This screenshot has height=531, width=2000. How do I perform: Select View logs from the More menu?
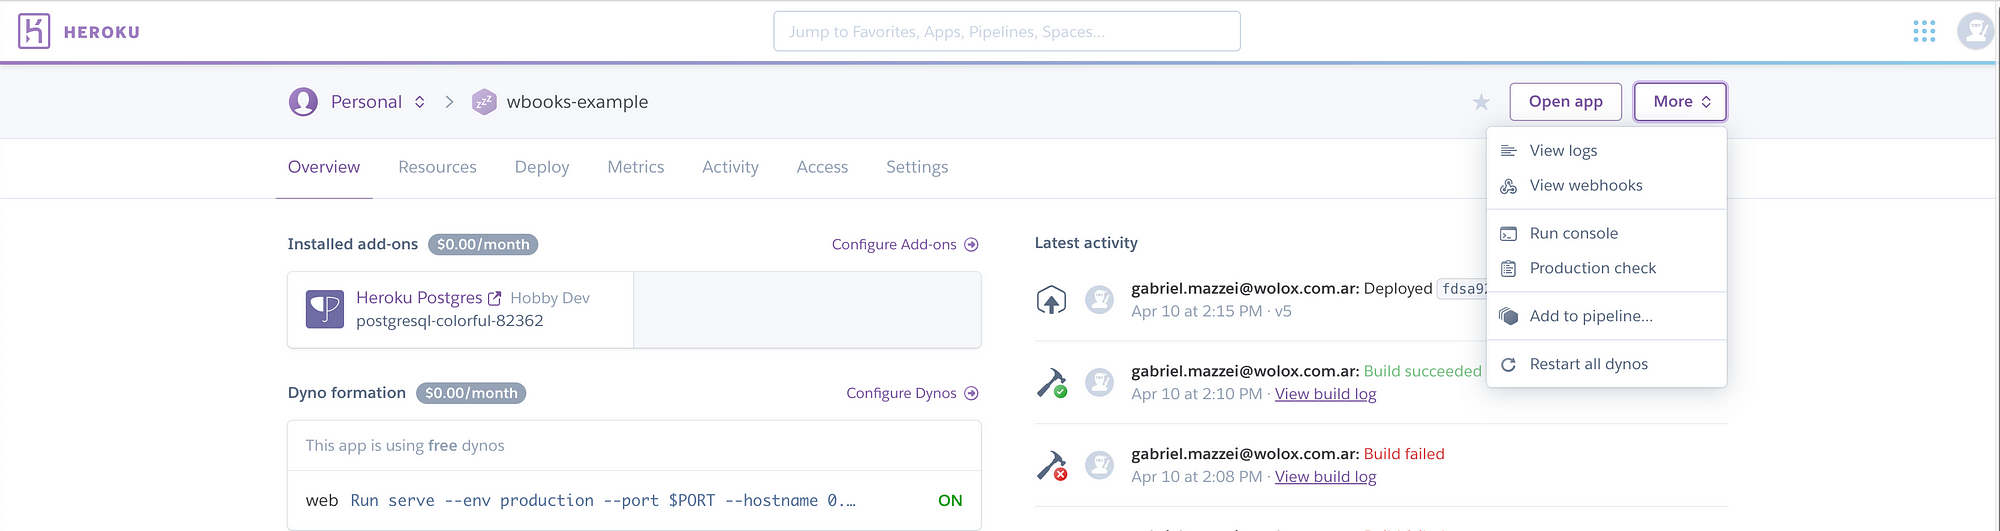(1606, 151)
